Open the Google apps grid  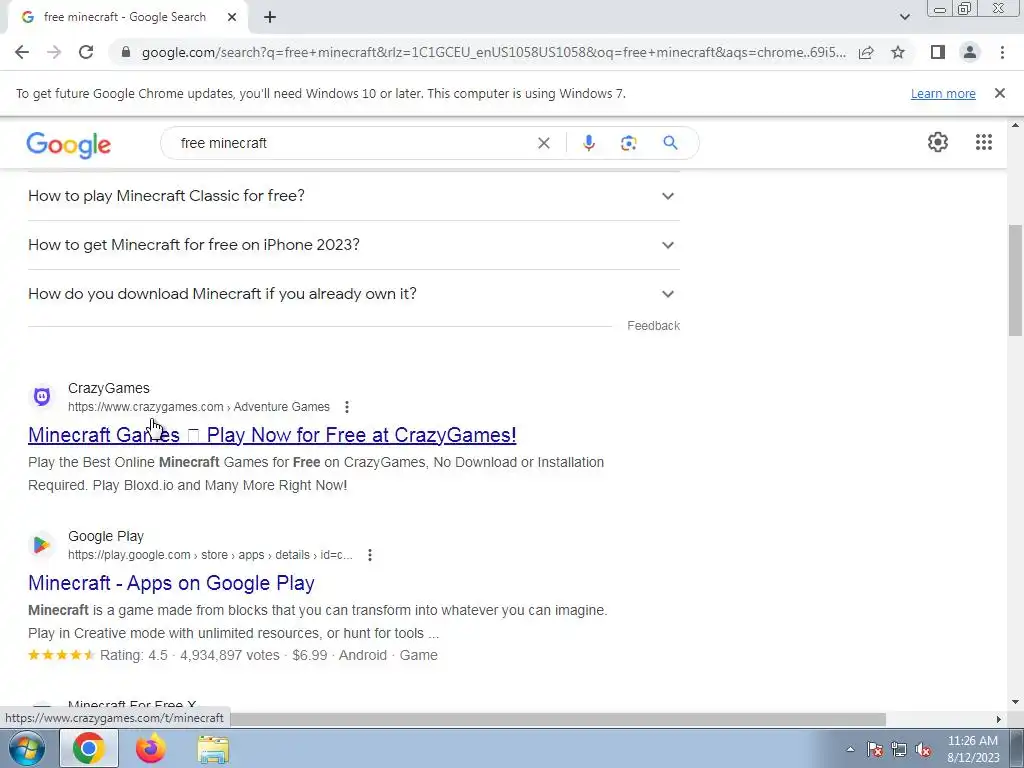point(984,142)
